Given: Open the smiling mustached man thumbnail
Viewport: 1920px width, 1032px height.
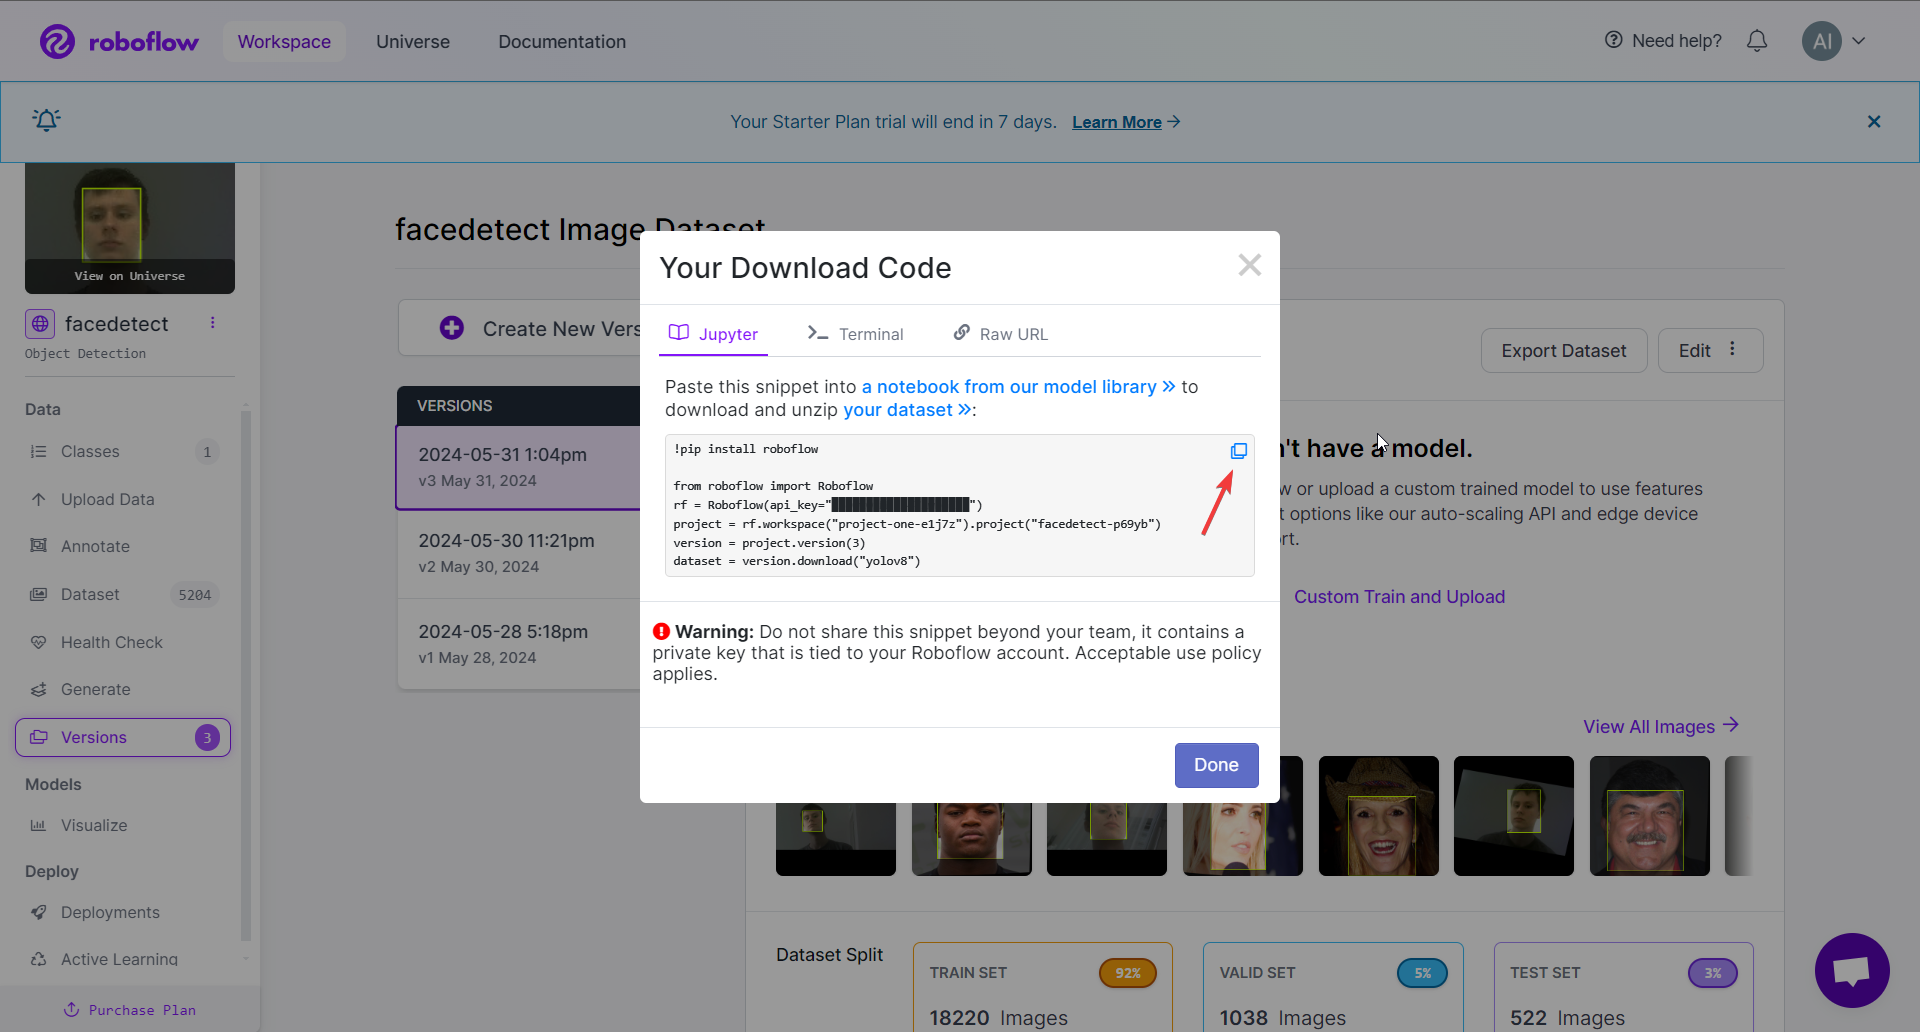Looking at the screenshot, I should (1649, 816).
